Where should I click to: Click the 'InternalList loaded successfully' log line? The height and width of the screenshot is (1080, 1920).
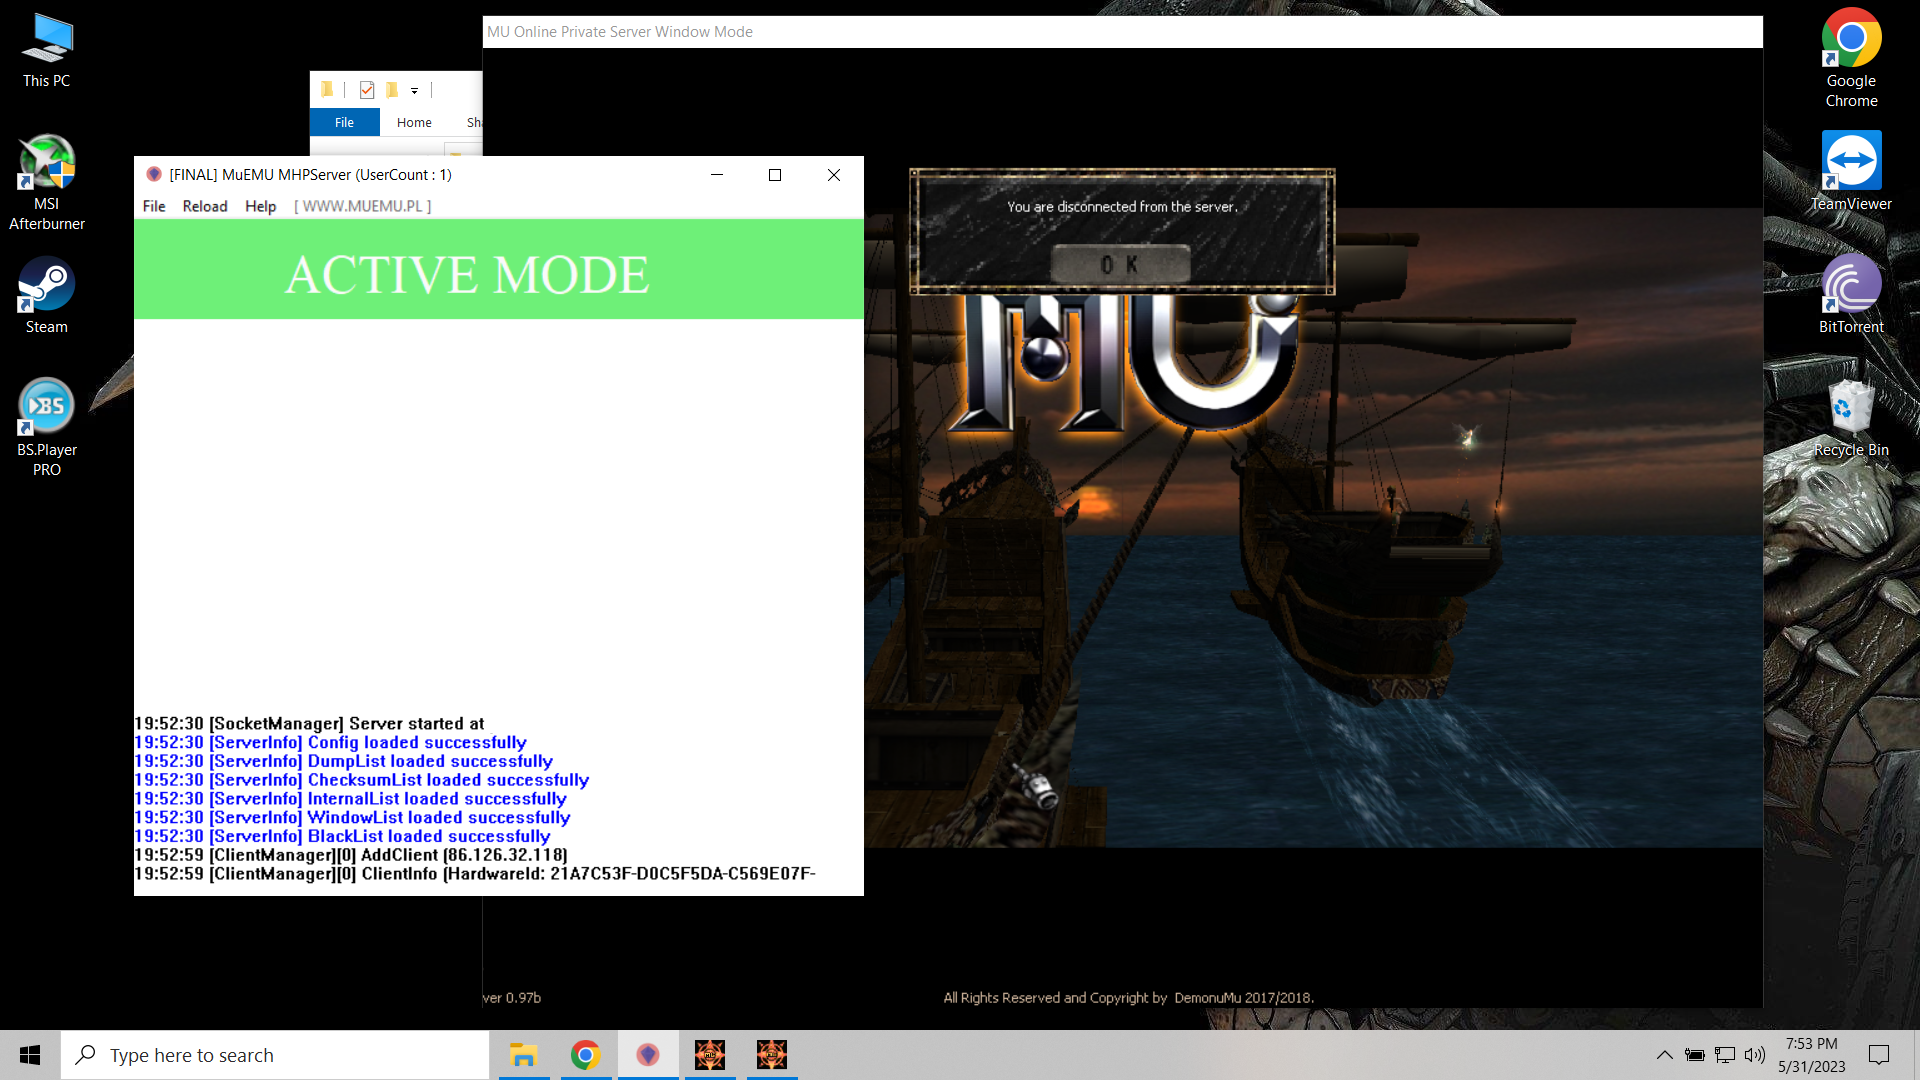pyautogui.click(x=350, y=799)
